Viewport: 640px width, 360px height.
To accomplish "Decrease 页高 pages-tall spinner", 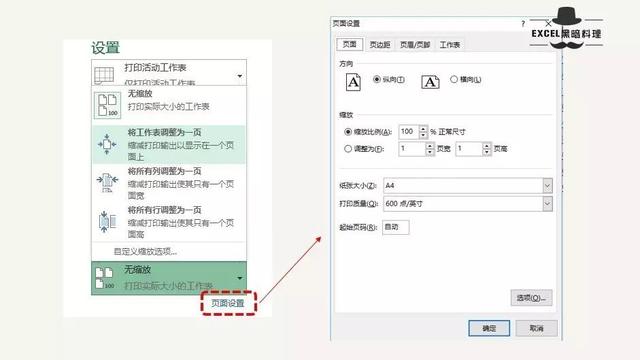I will click(487, 152).
